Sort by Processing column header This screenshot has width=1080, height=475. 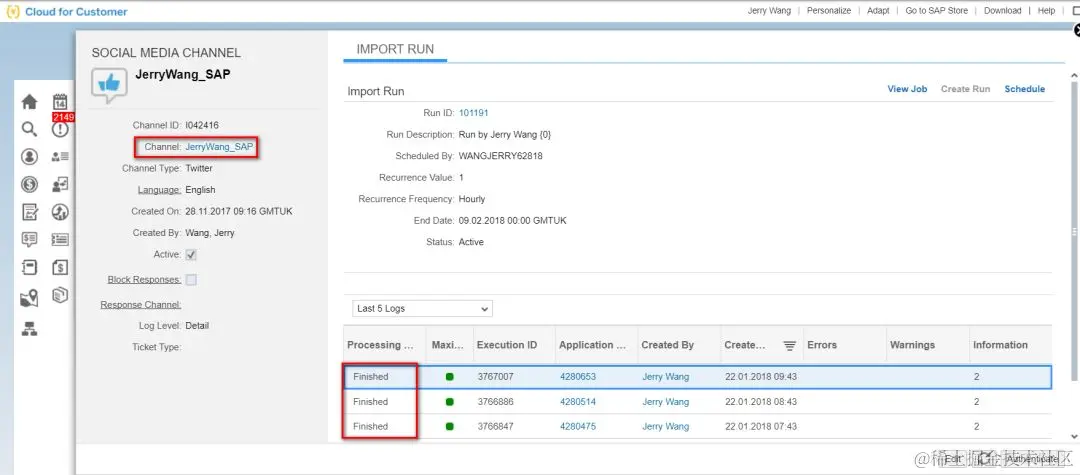point(384,345)
